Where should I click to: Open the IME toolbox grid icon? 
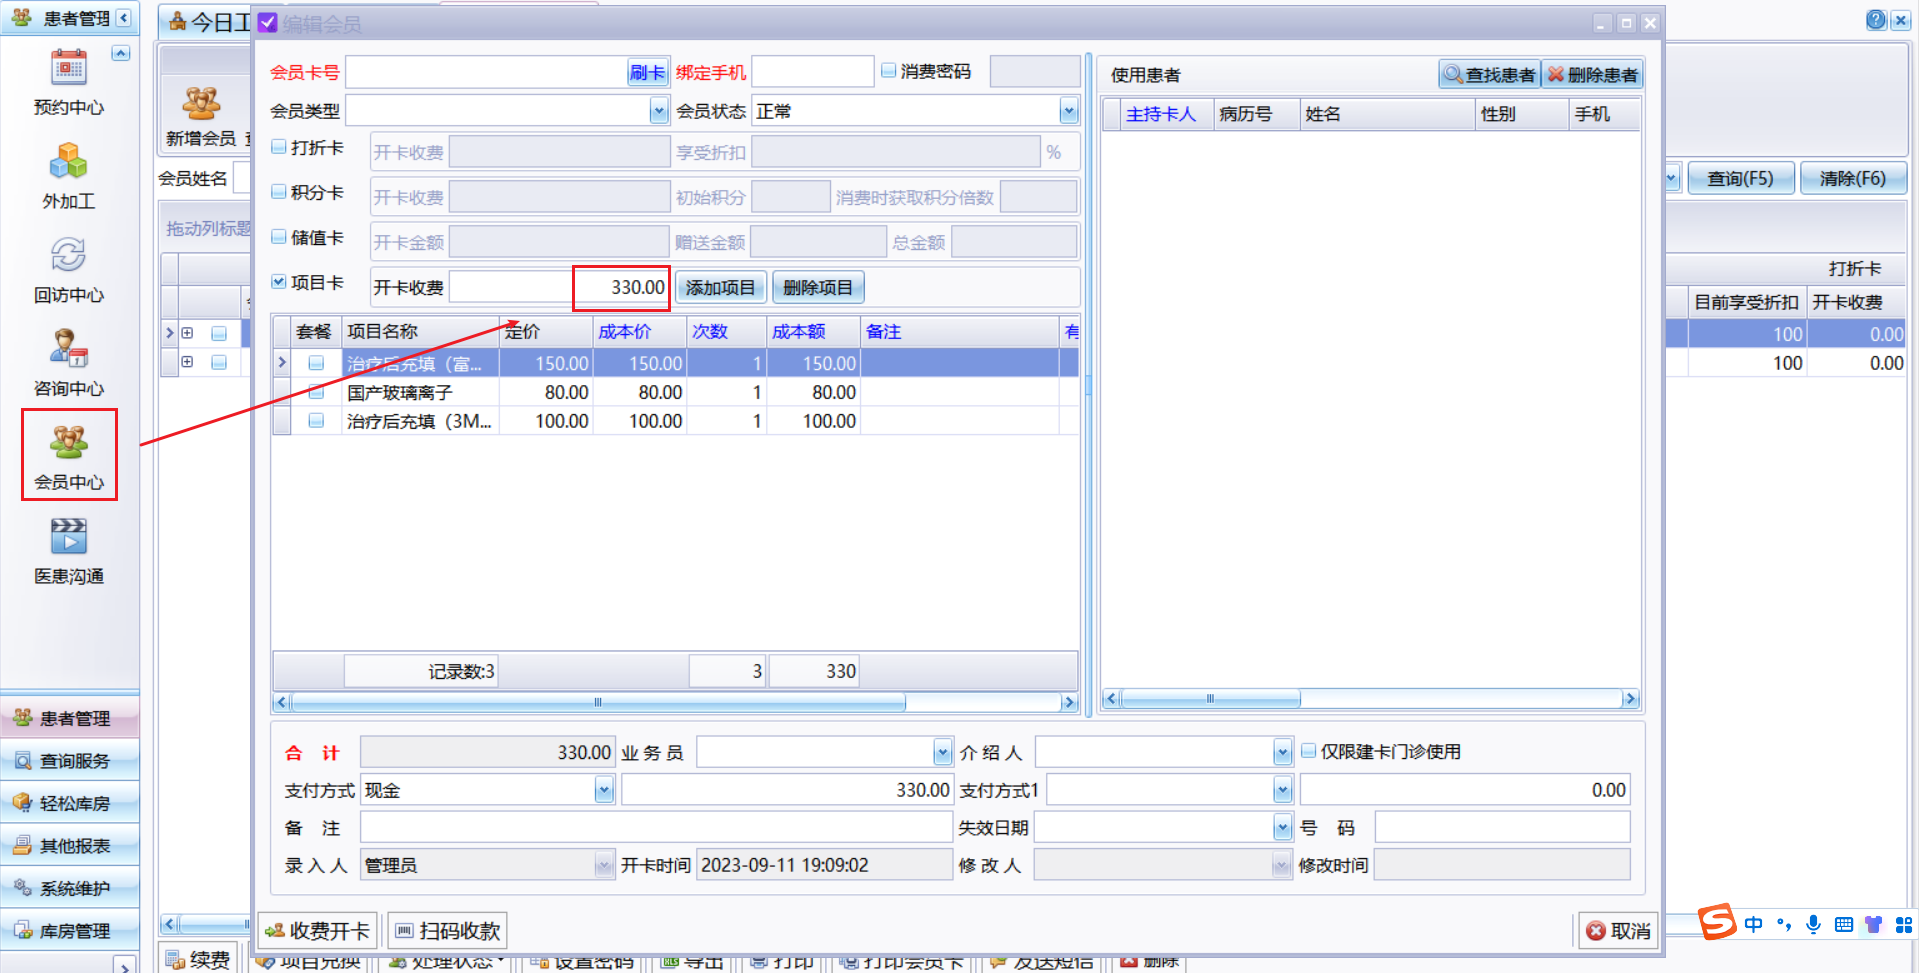click(1904, 924)
